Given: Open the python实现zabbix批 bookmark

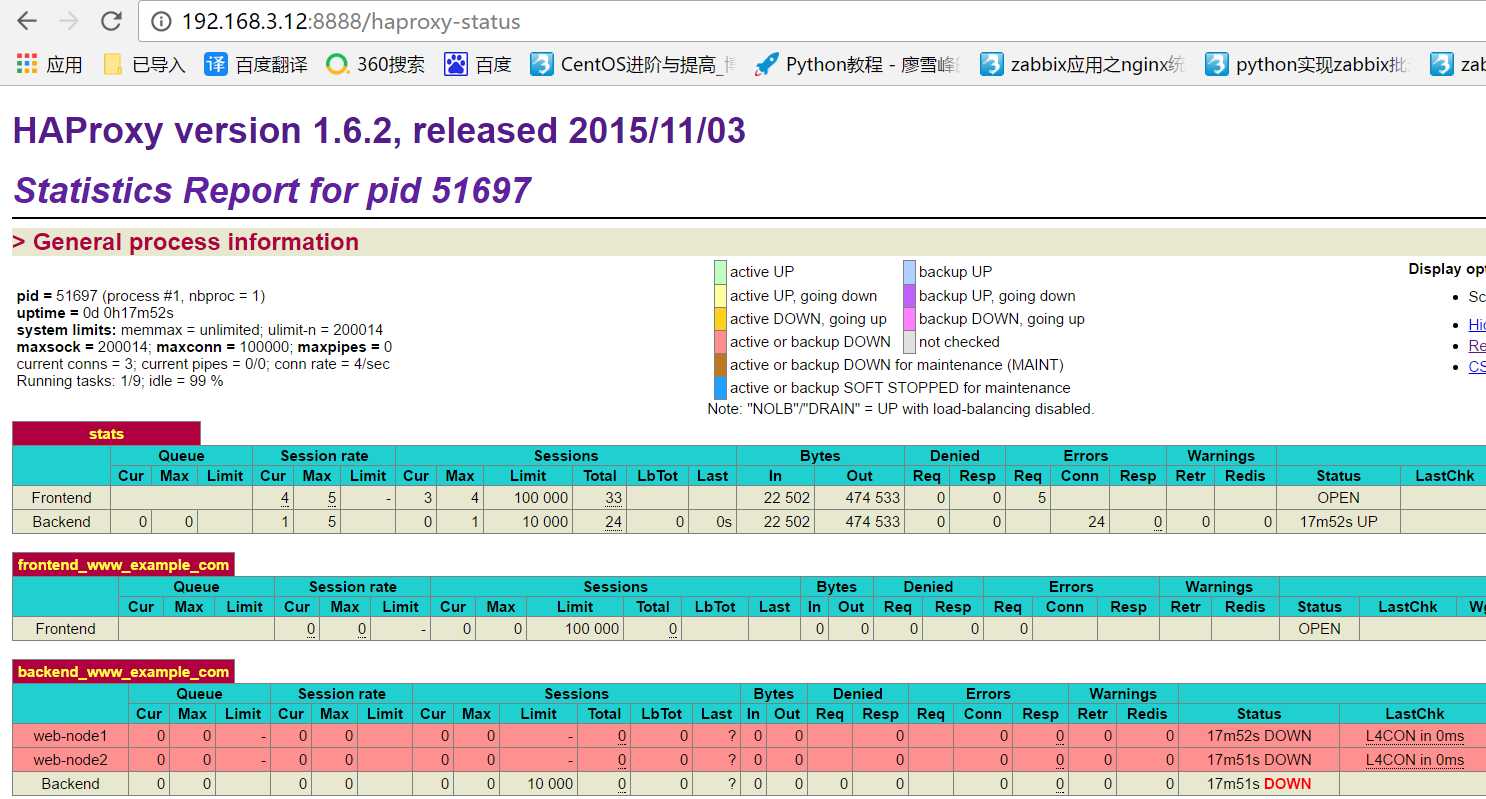Looking at the screenshot, I should [1308, 64].
